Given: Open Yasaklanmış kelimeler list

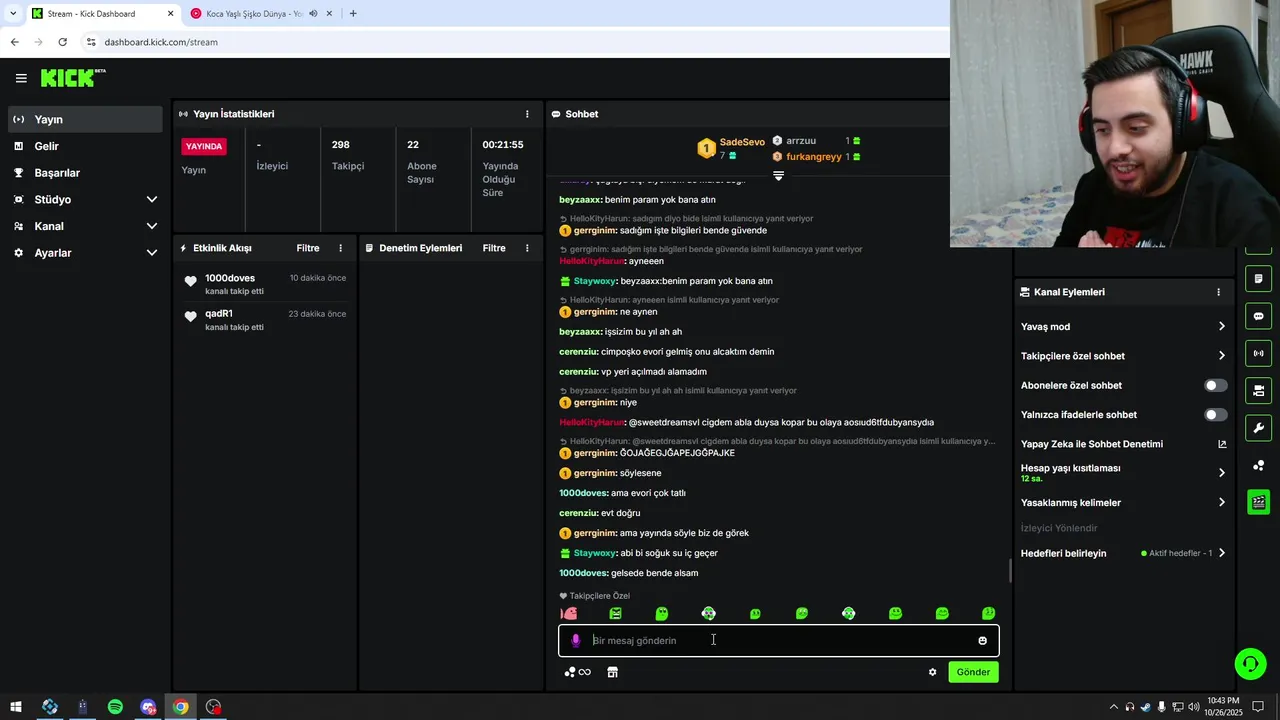Looking at the screenshot, I should click(x=1123, y=502).
